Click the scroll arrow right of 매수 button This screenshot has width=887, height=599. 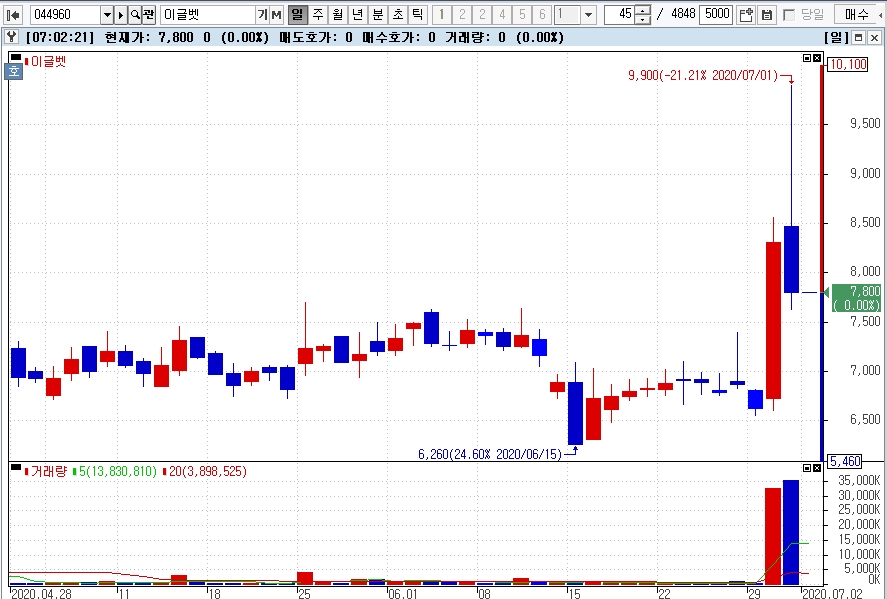883,15
